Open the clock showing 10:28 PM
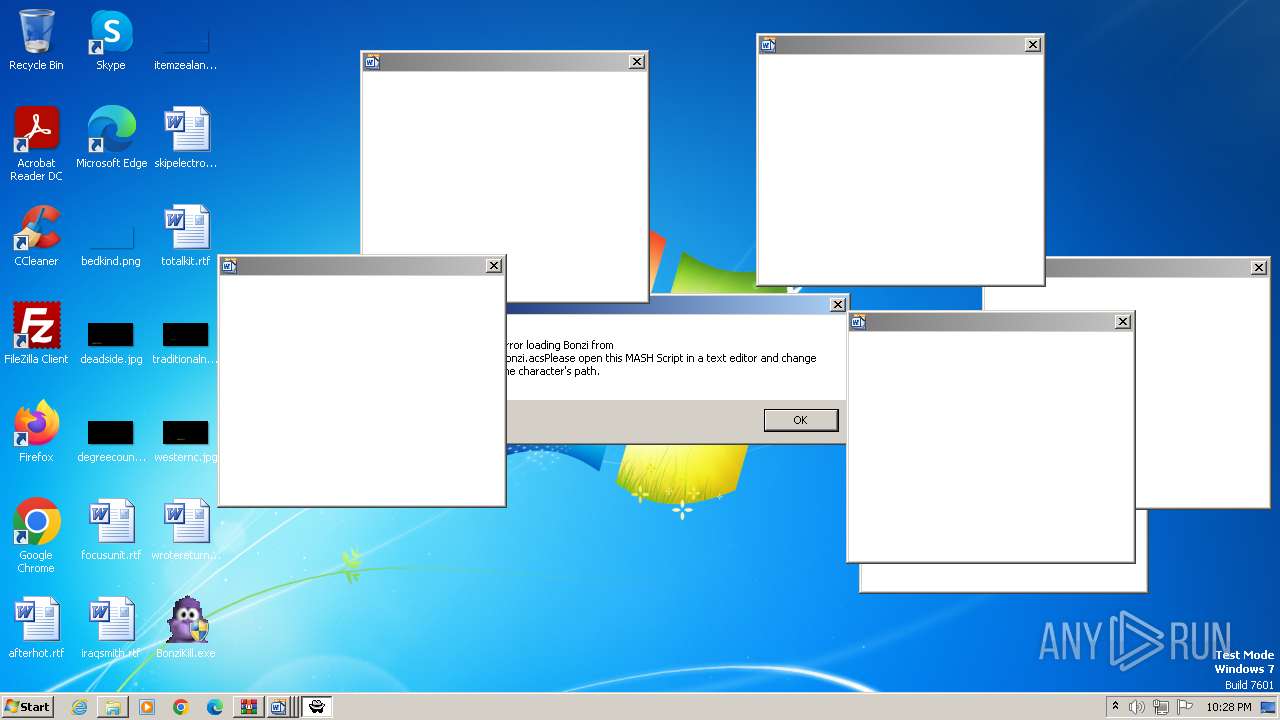The height and width of the screenshot is (720, 1280). click(x=1229, y=707)
